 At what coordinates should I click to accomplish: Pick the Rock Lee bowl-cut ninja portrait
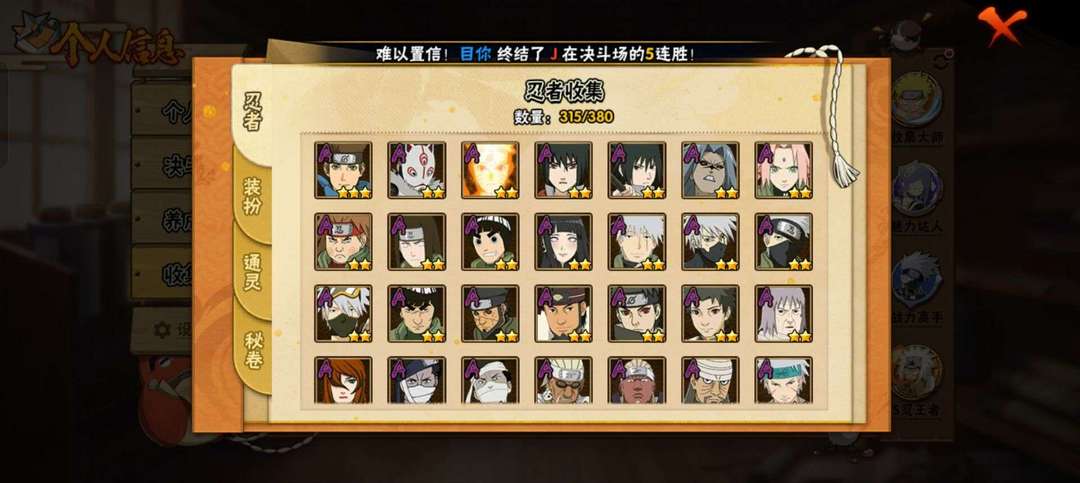[490, 241]
